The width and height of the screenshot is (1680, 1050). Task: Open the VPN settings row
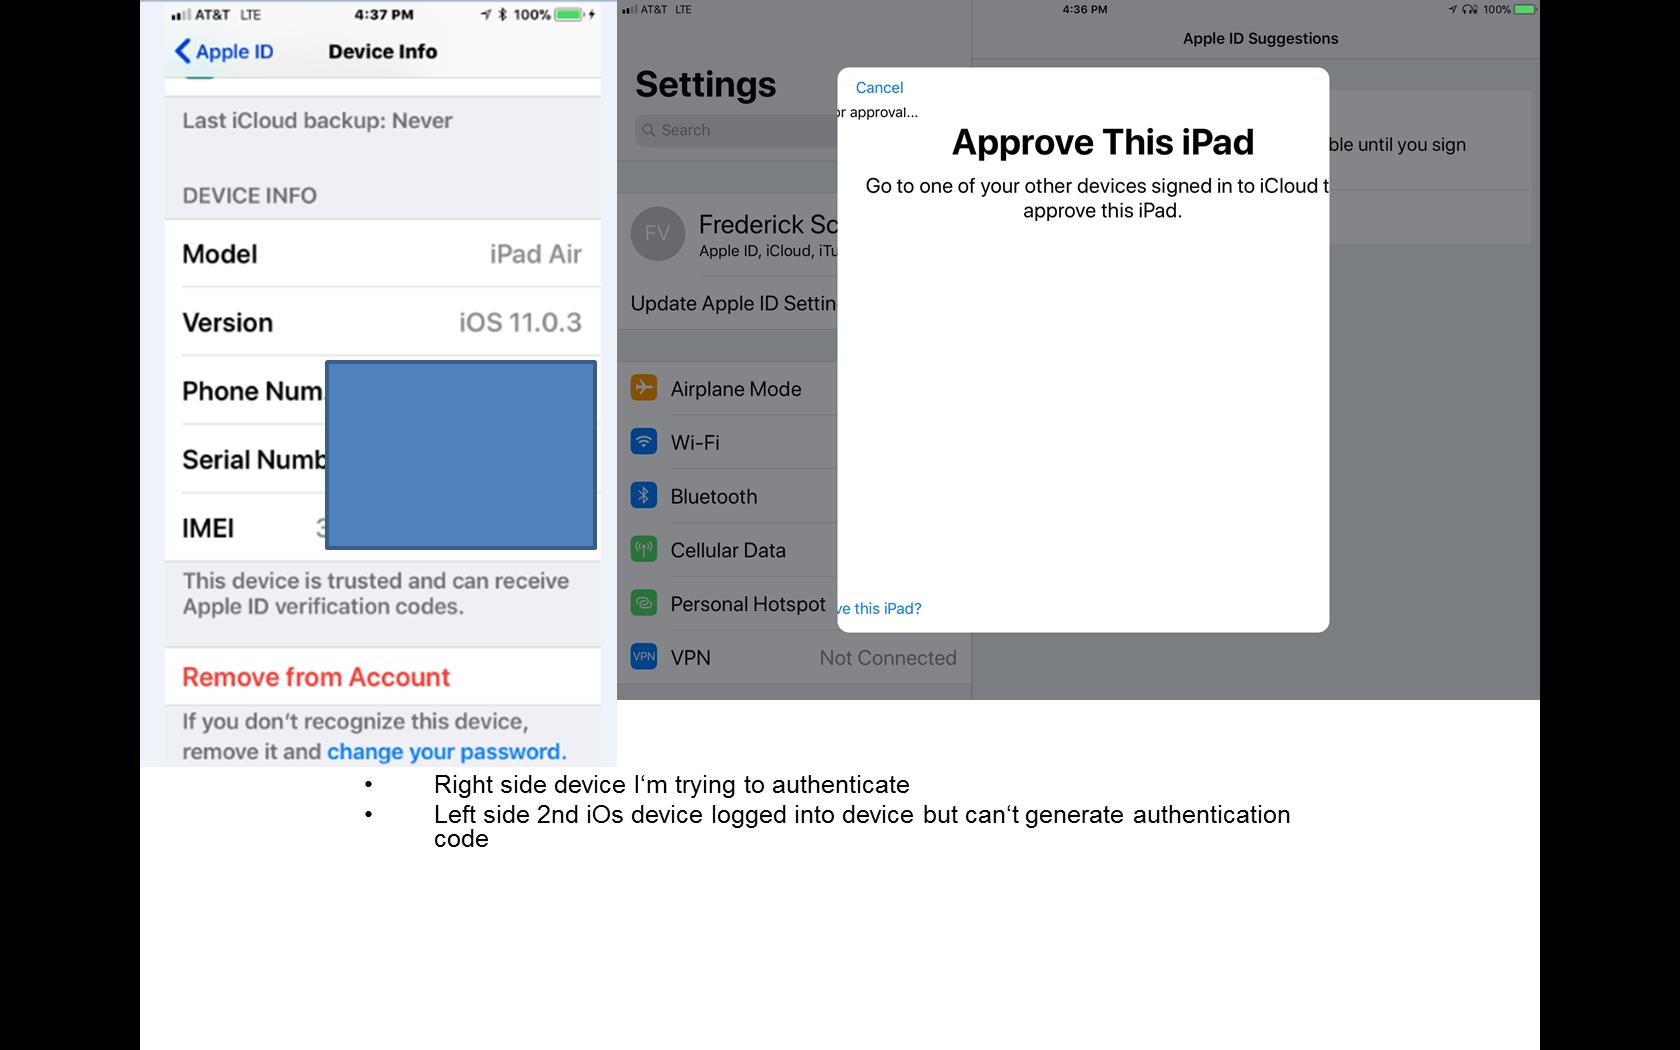pos(795,657)
